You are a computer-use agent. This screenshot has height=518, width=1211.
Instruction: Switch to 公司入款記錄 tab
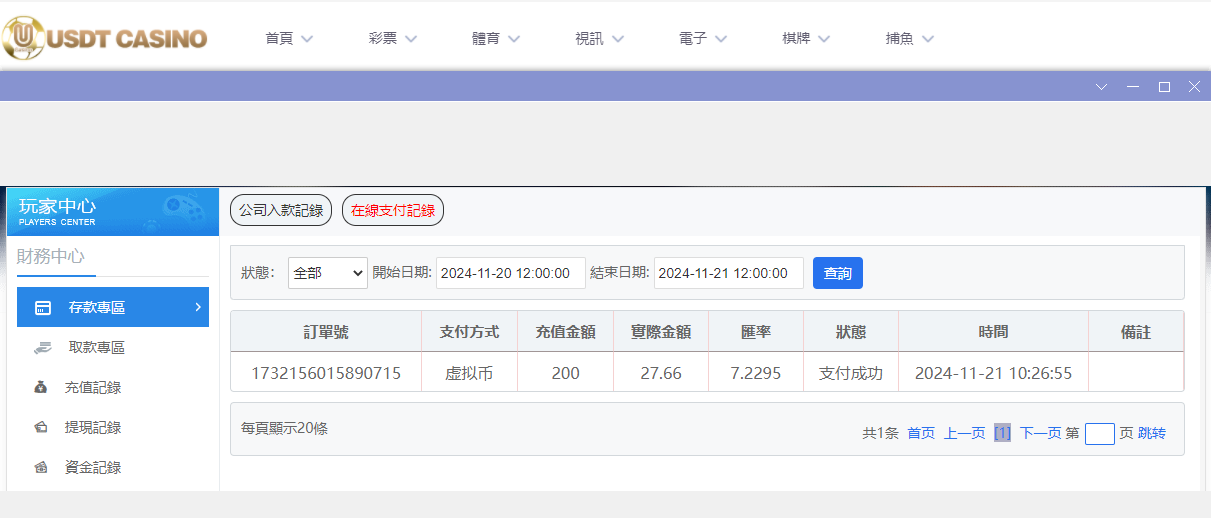tap(281, 210)
